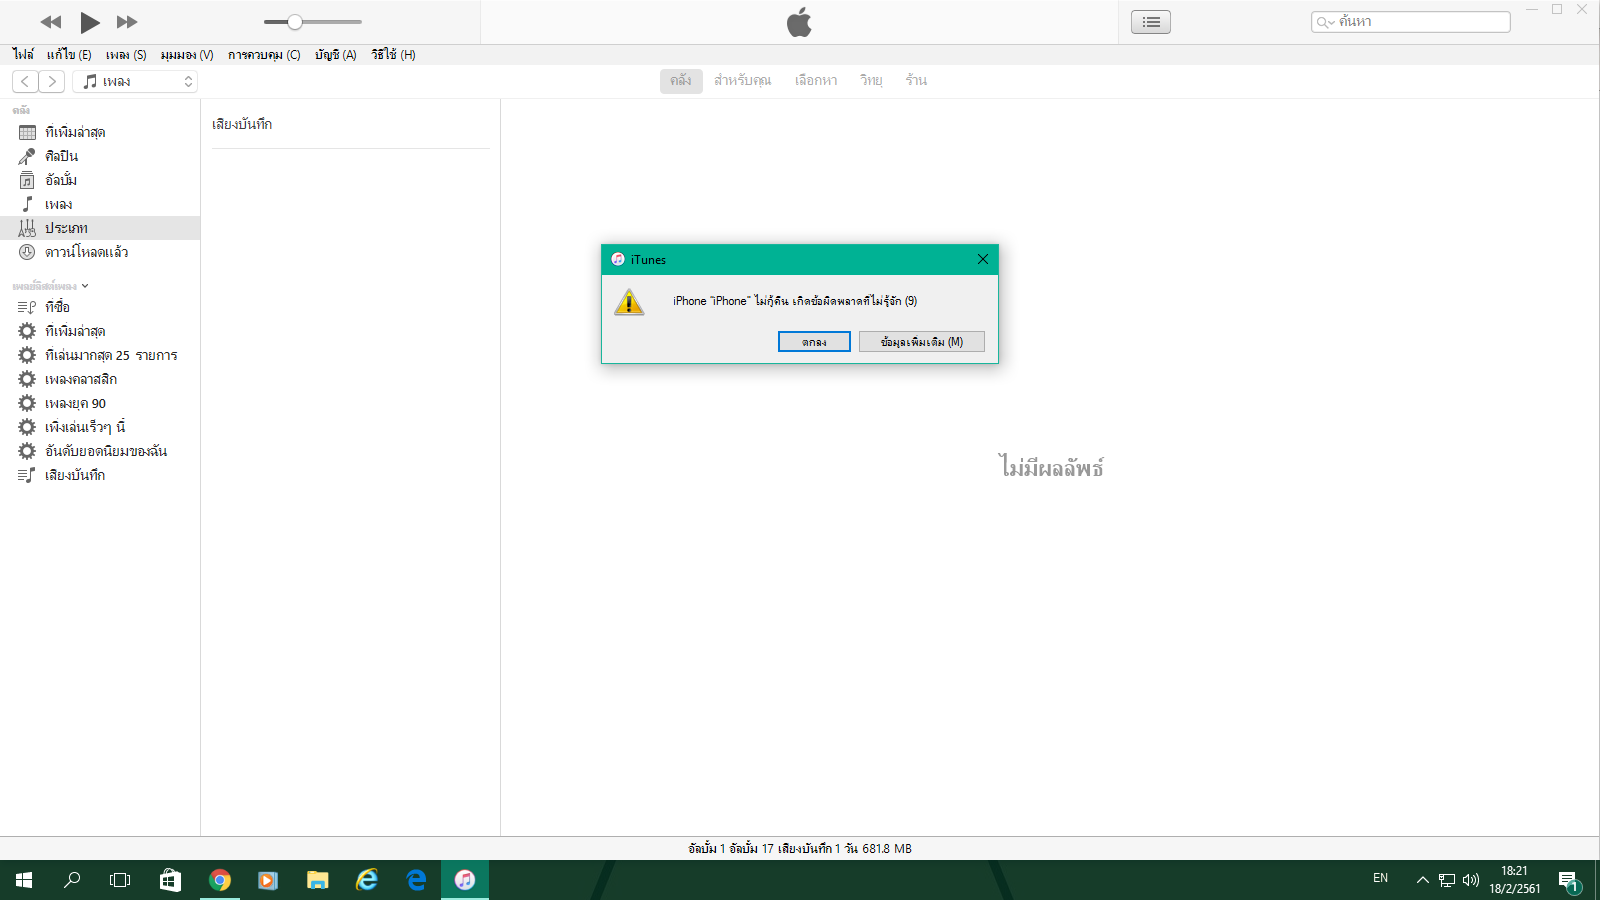
Task: Open the system volume tray icon
Action: pyautogui.click(x=1471, y=880)
